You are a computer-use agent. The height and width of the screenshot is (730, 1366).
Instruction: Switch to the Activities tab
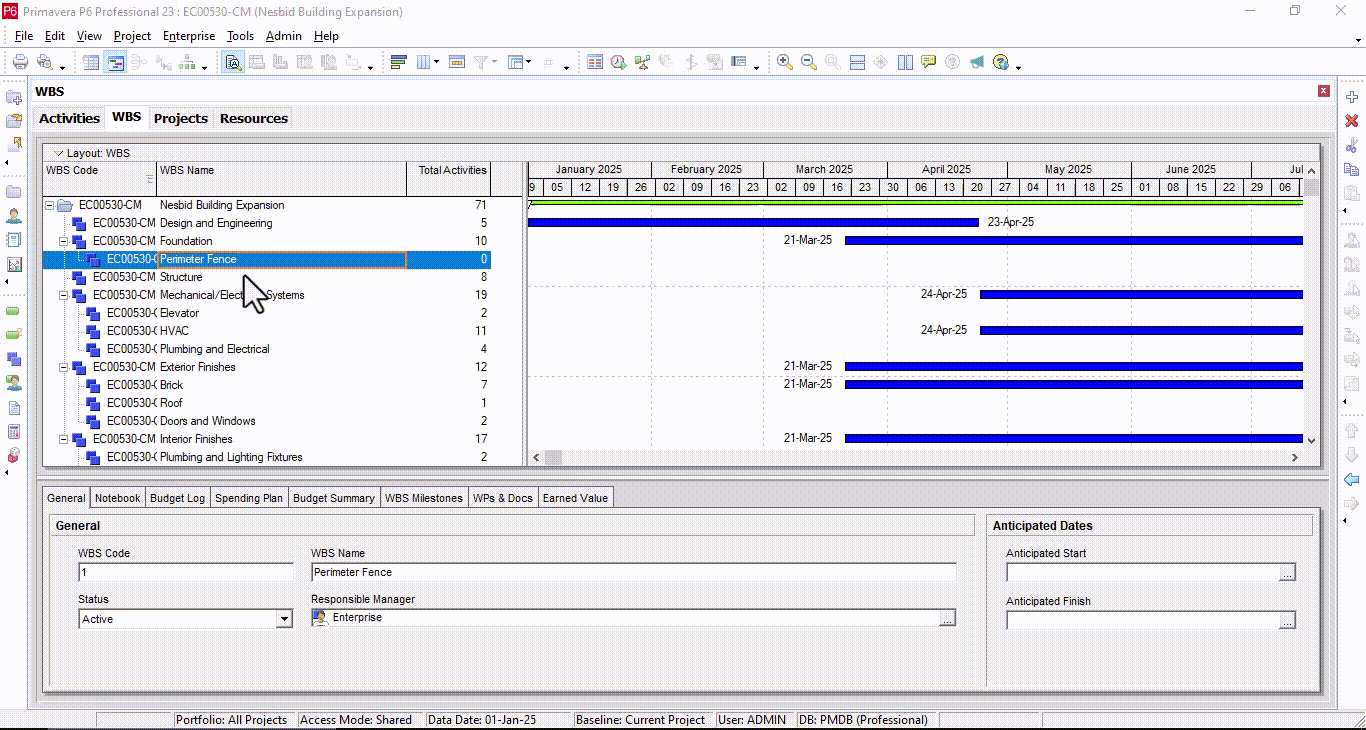69,118
